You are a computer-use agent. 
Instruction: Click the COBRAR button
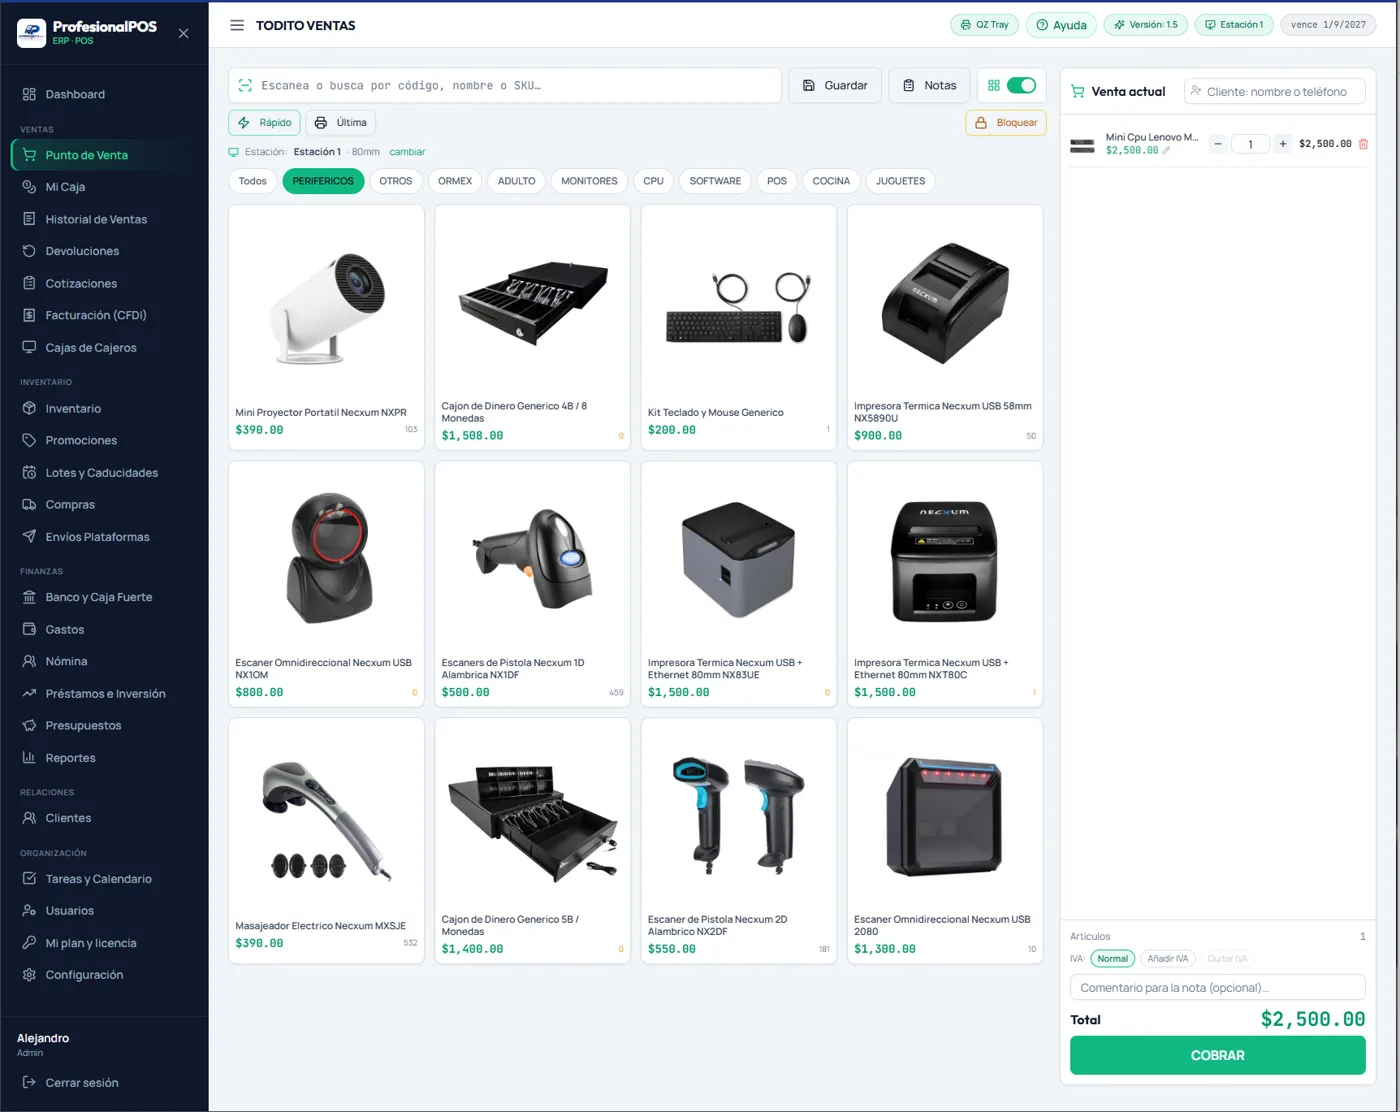1217,1055
